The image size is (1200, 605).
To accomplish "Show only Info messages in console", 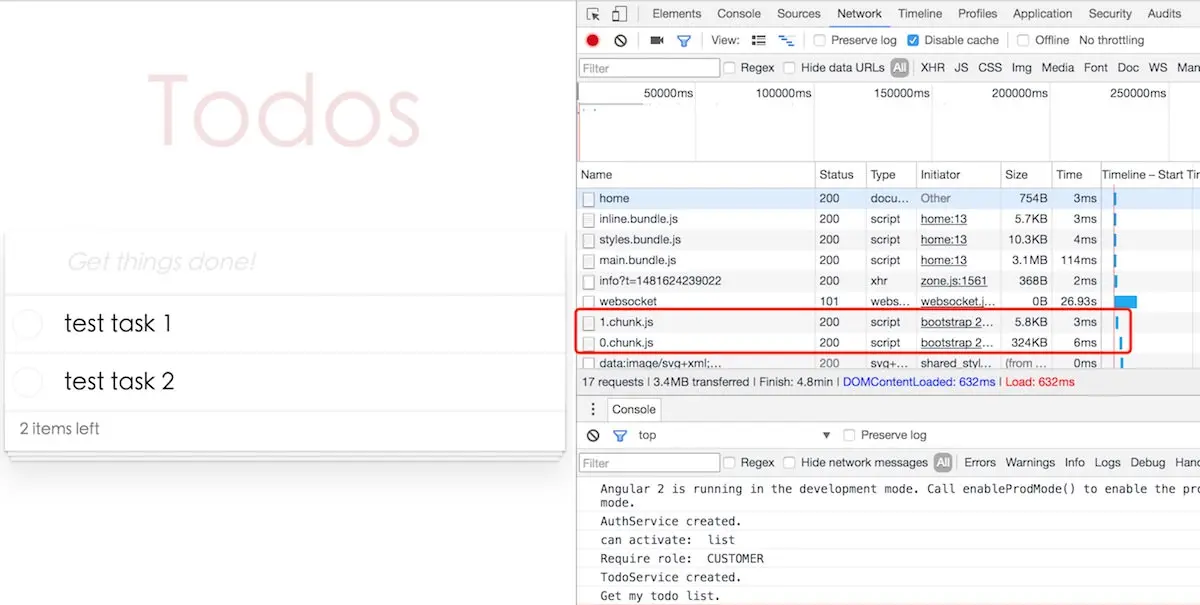I will [1075, 463].
